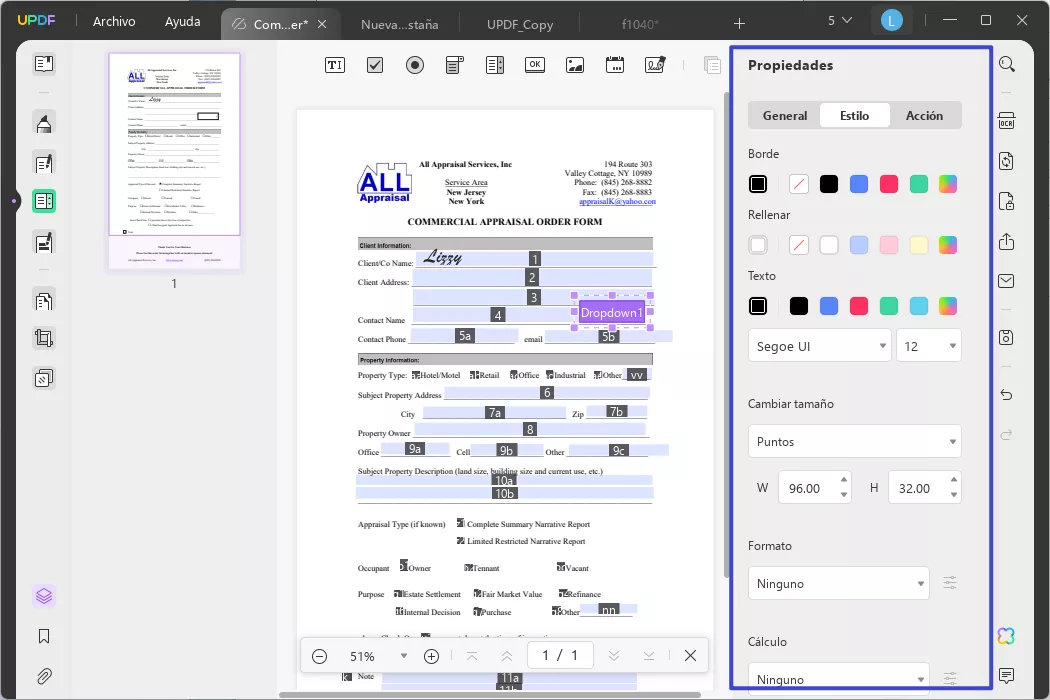Viewport: 1050px width, 700px height.
Task: Select the Date Field form tool
Action: (x=615, y=65)
